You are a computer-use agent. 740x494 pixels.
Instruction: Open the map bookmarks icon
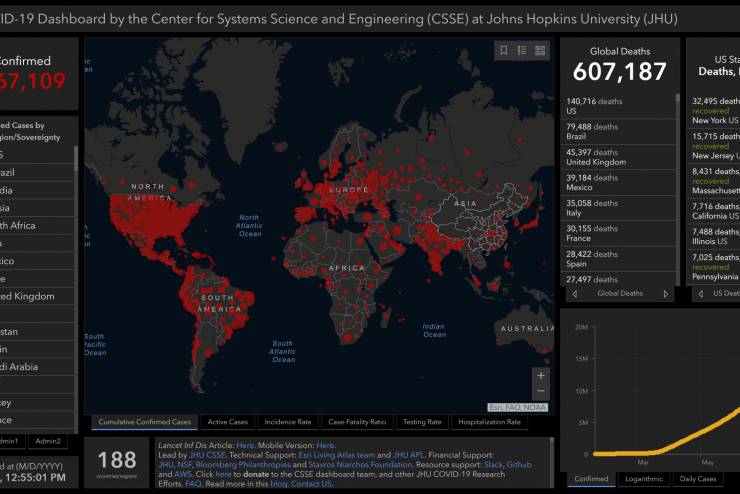click(x=504, y=50)
